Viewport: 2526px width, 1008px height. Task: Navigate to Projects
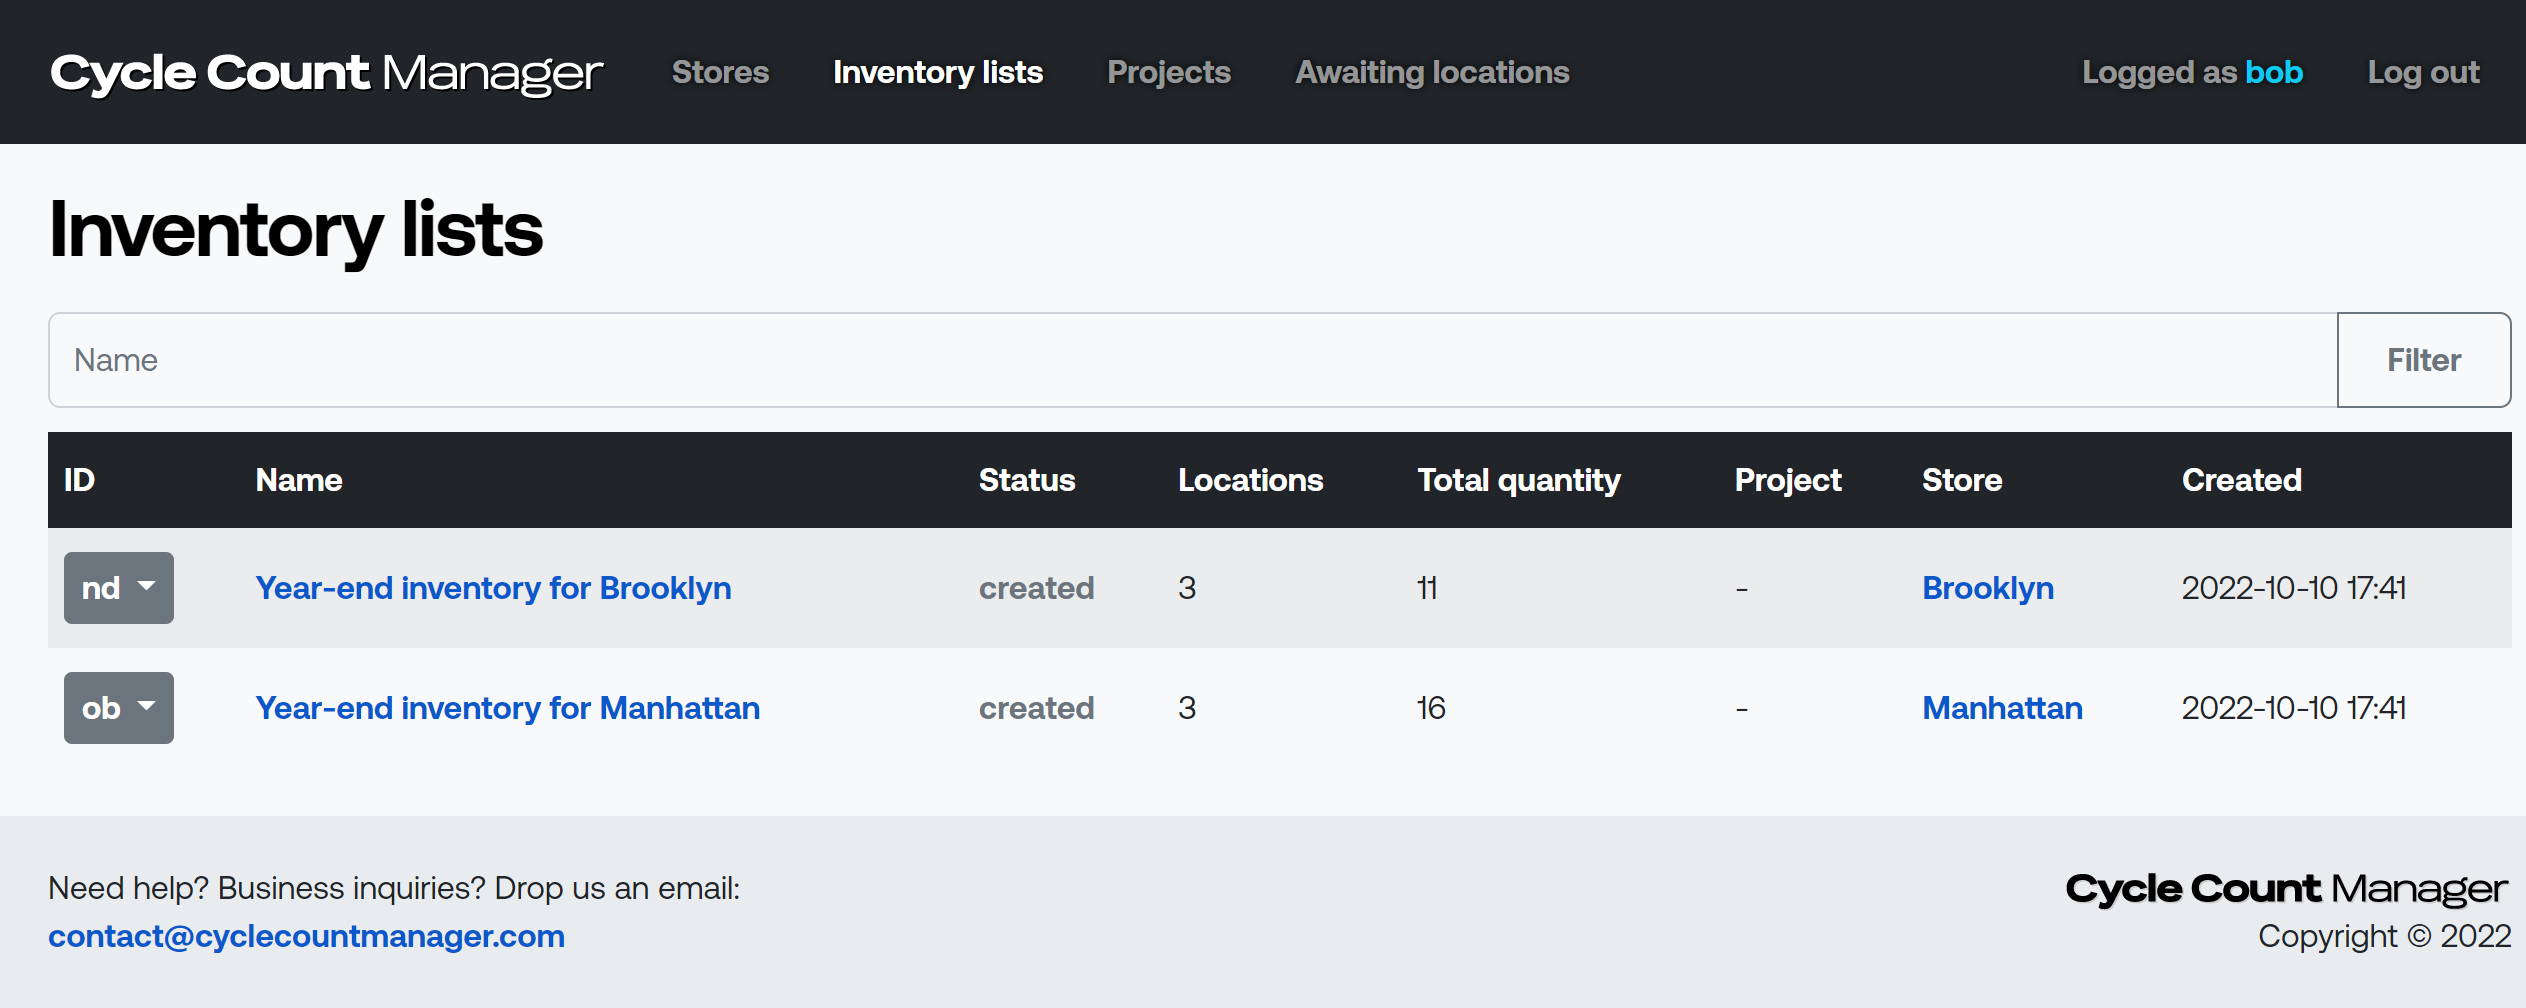1169,72
